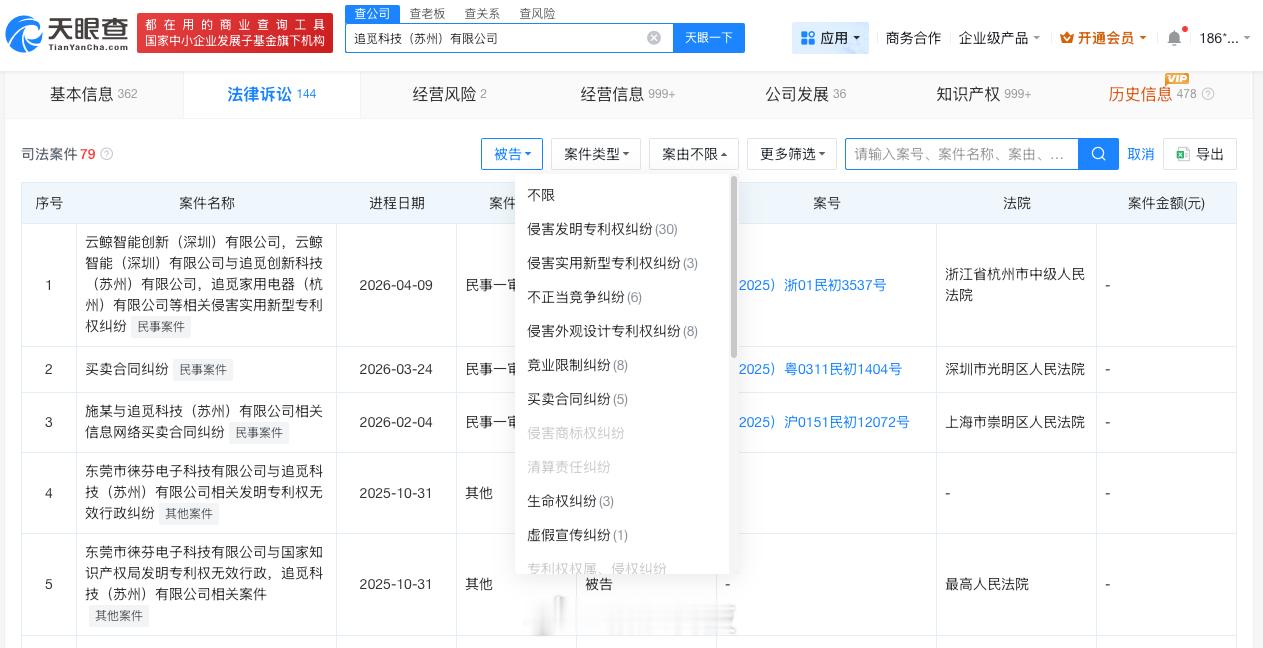Viewport: 1263px width, 648px height.
Task: Switch to the 公司发展 tab
Action: click(805, 94)
